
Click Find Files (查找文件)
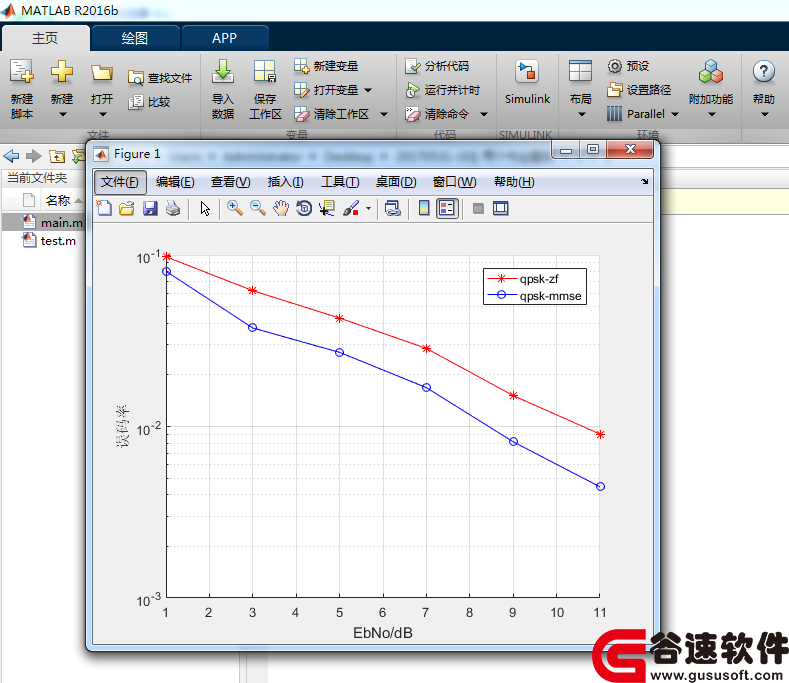pyautogui.click(x=160, y=78)
